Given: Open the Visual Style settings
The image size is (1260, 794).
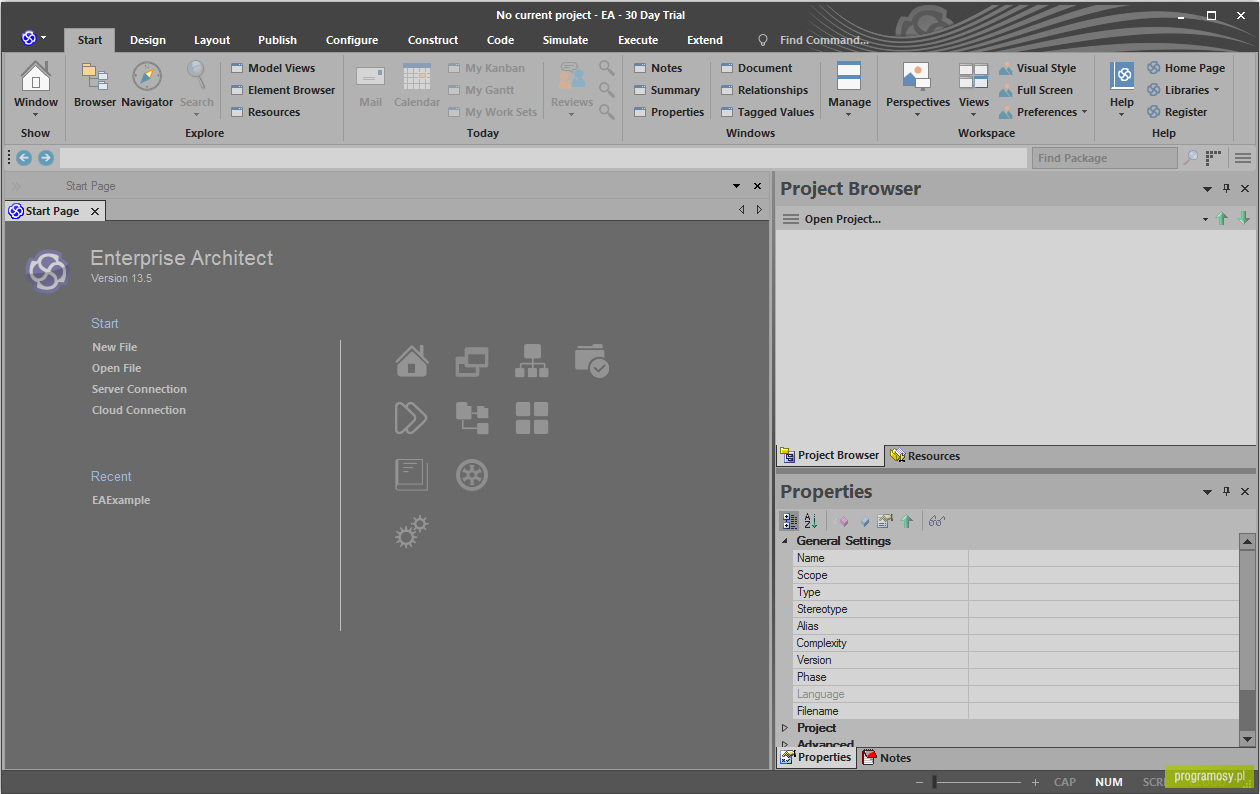Looking at the screenshot, I should tap(1037, 68).
